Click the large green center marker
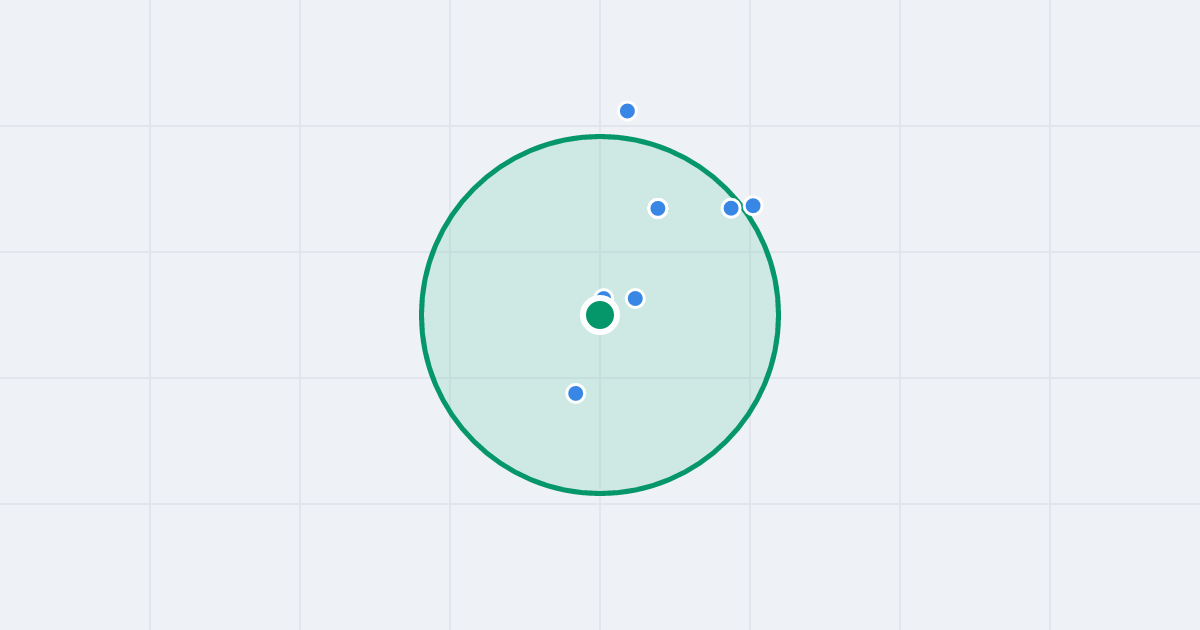Viewport: 1200px width, 630px height. (600, 315)
